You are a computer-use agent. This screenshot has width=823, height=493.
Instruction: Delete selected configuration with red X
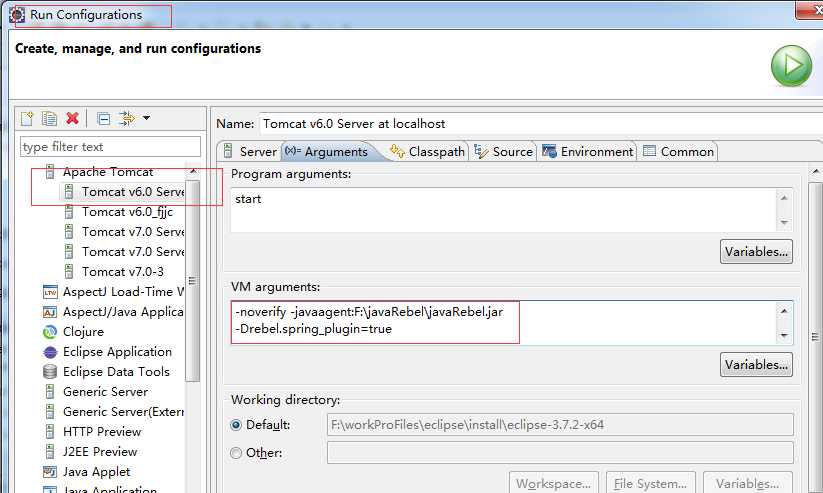[x=72, y=118]
